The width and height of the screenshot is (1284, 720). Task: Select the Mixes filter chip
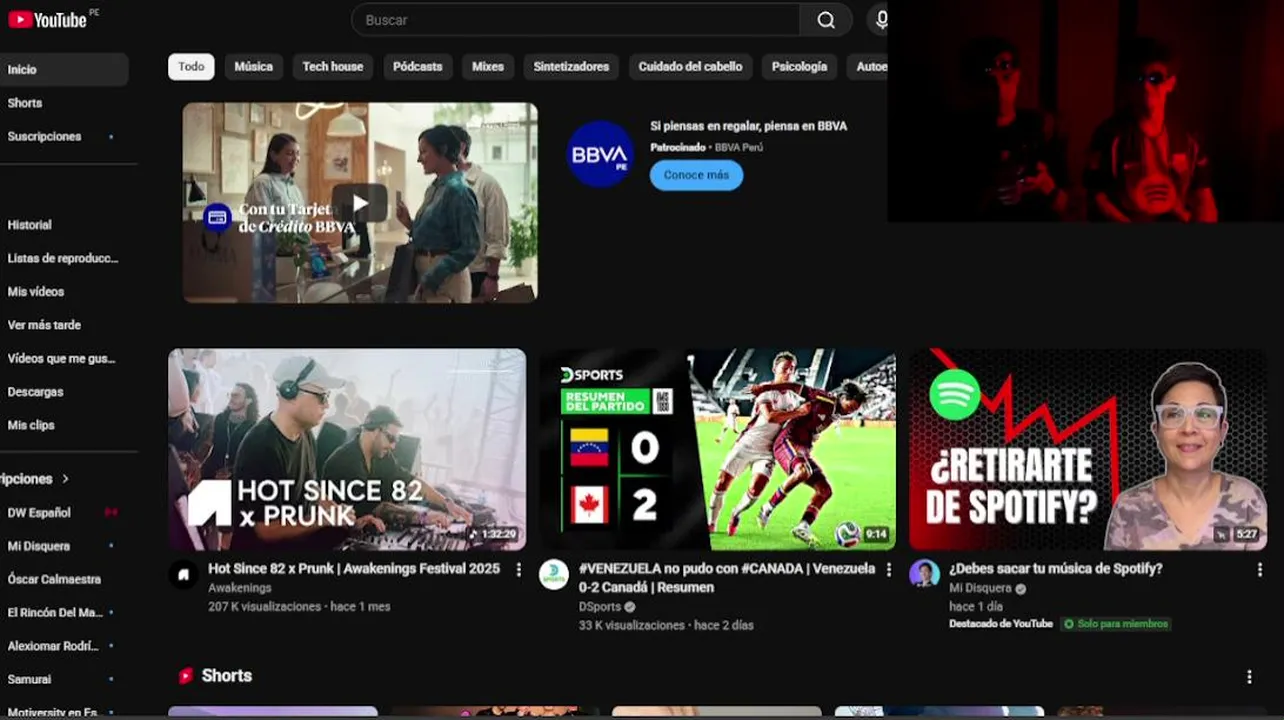[488, 67]
